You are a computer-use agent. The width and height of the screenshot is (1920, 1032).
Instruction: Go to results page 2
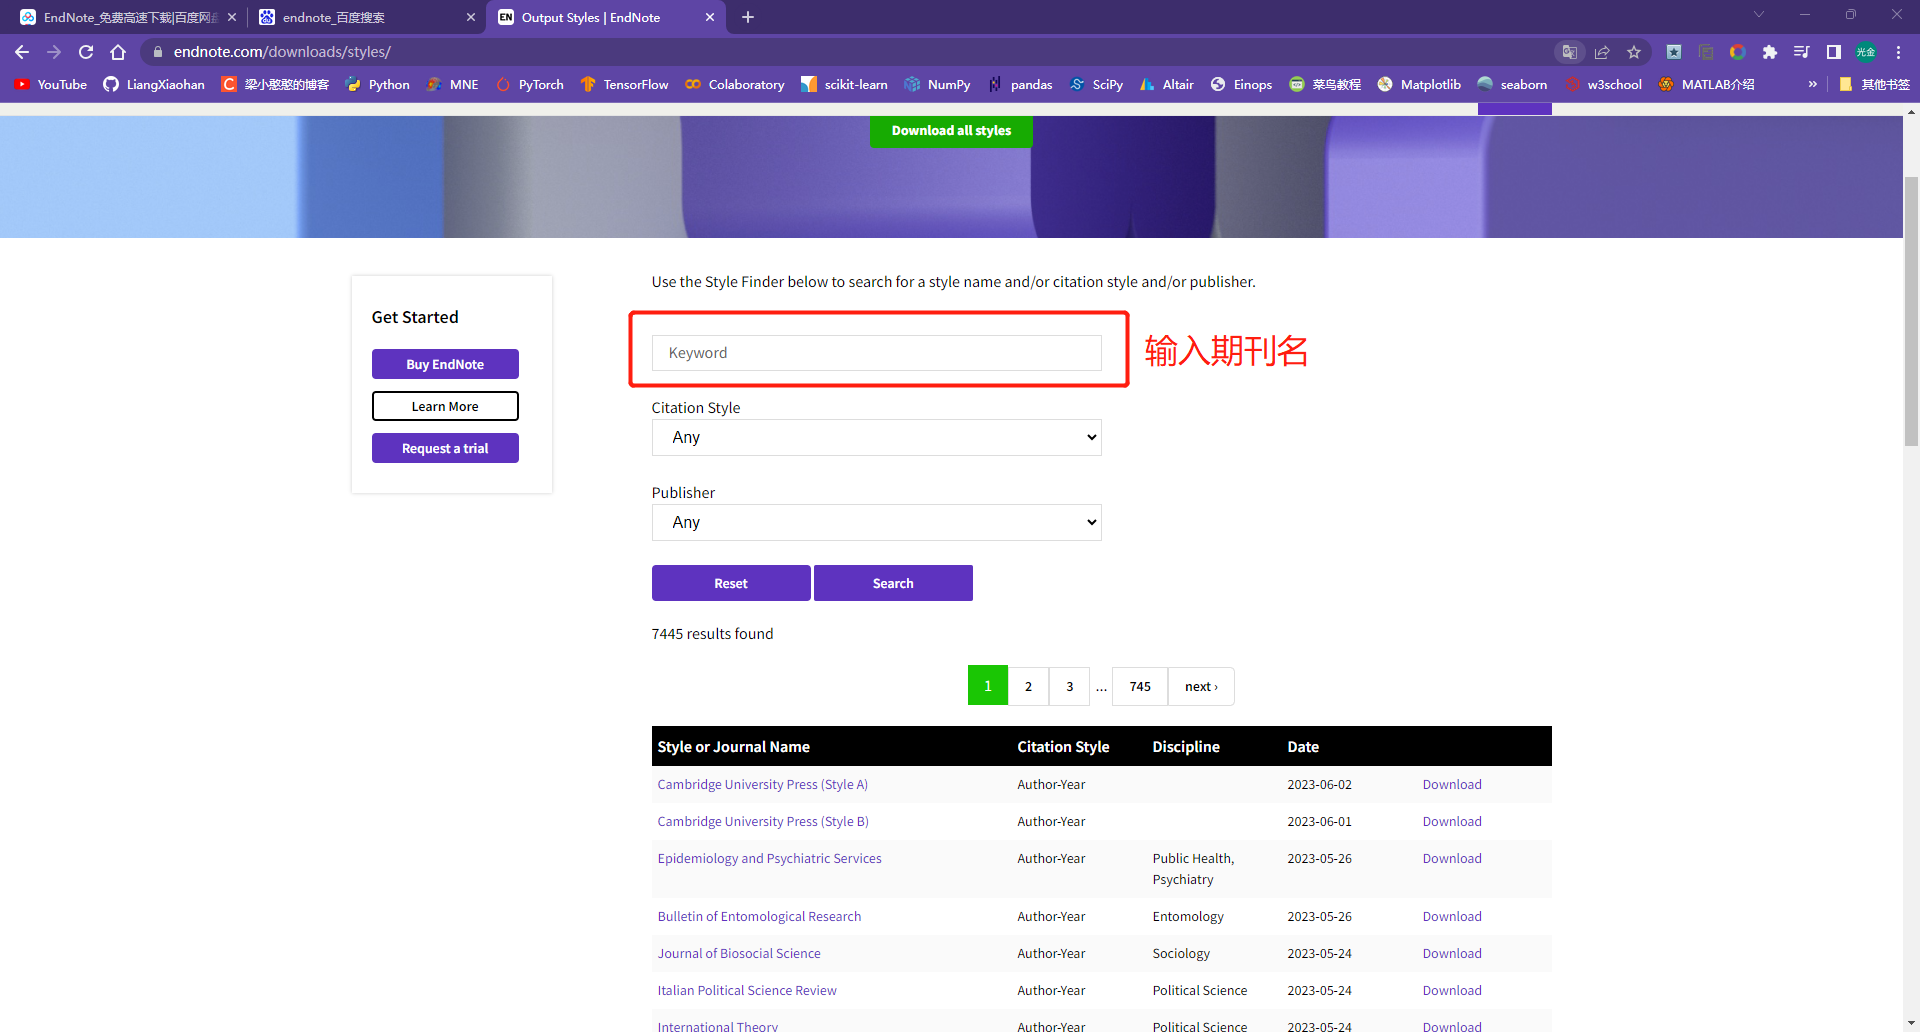click(x=1028, y=686)
